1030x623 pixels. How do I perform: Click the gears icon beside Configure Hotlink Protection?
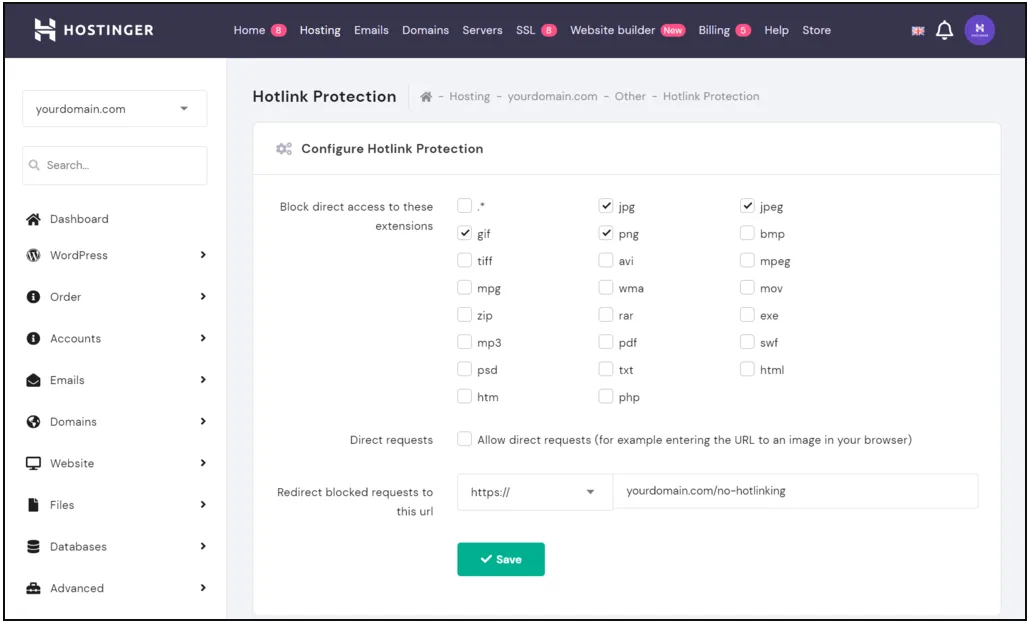point(284,149)
